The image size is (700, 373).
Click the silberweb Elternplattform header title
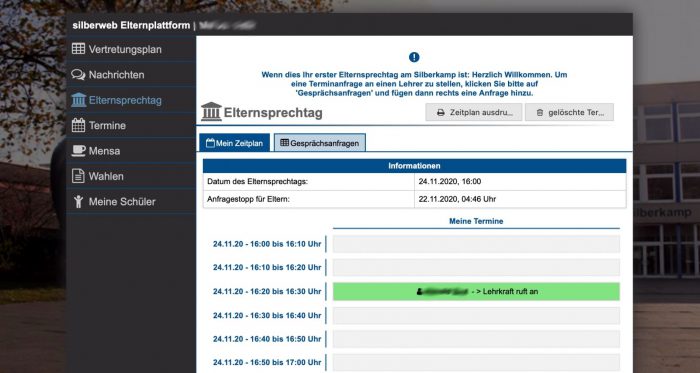[131, 25]
